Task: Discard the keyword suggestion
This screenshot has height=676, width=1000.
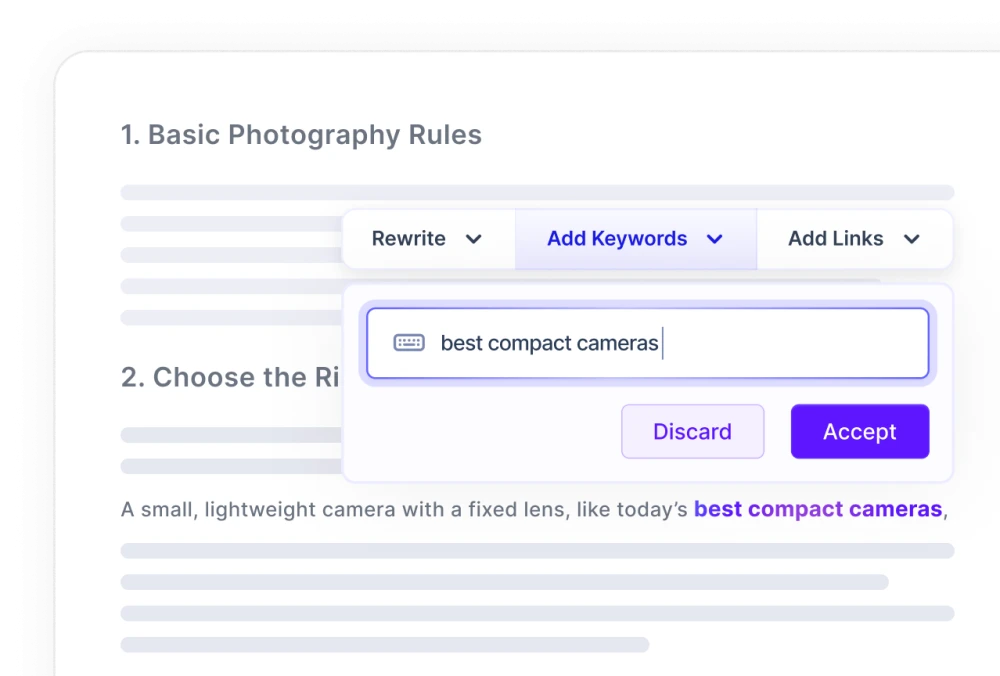Action: (x=693, y=431)
